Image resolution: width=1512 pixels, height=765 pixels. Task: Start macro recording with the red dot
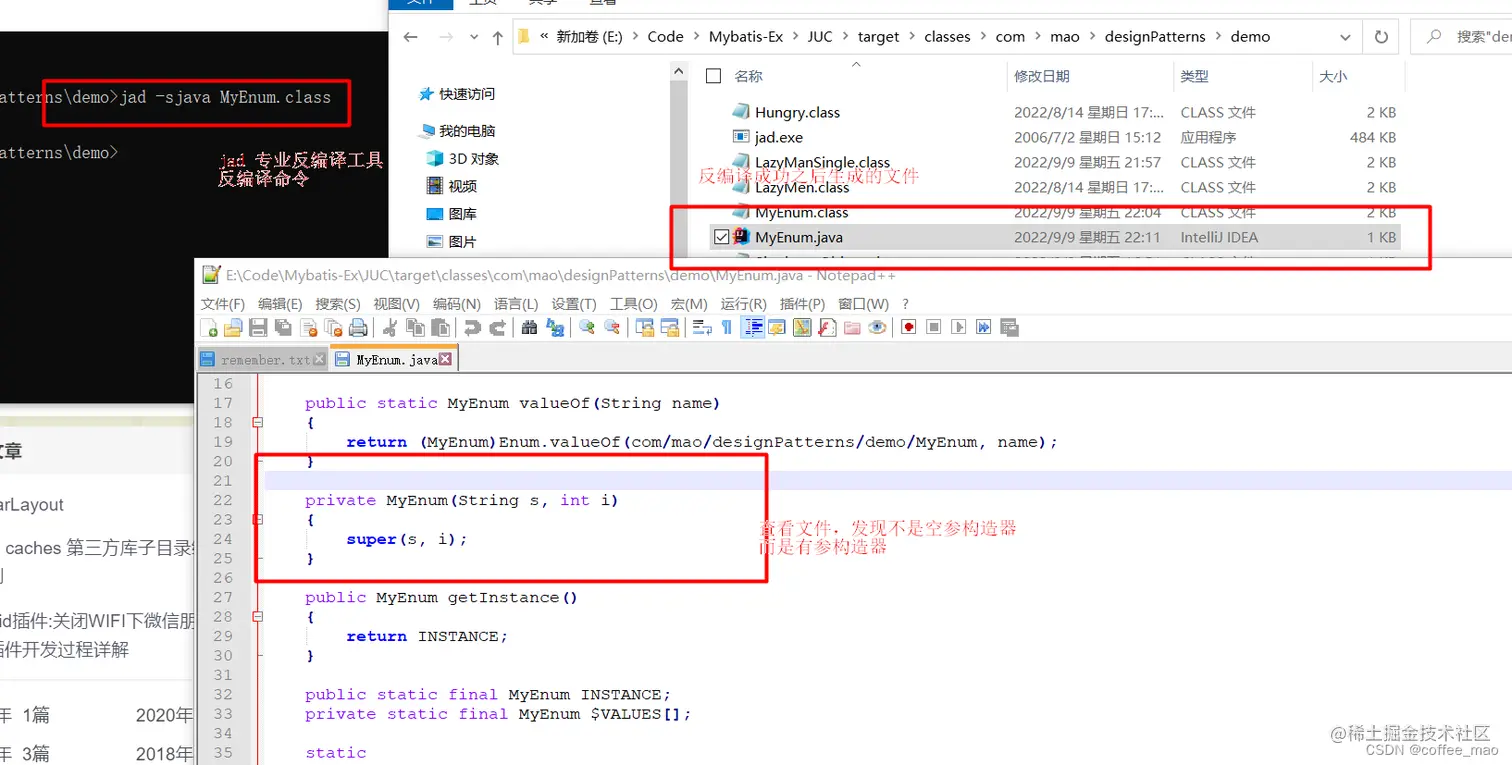pyautogui.click(x=908, y=327)
